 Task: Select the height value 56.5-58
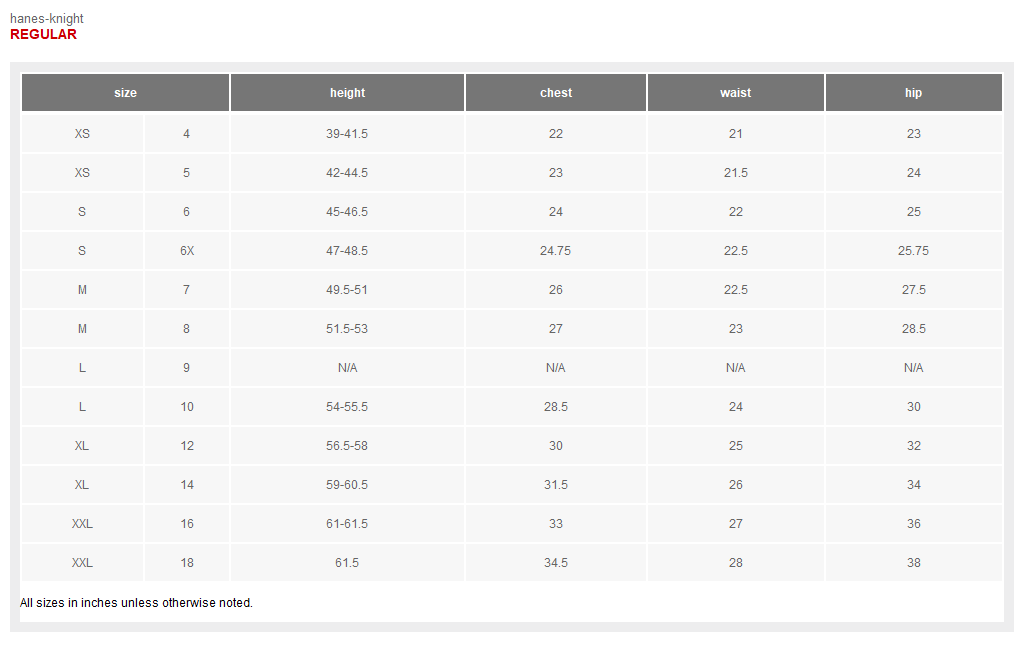click(347, 446)
